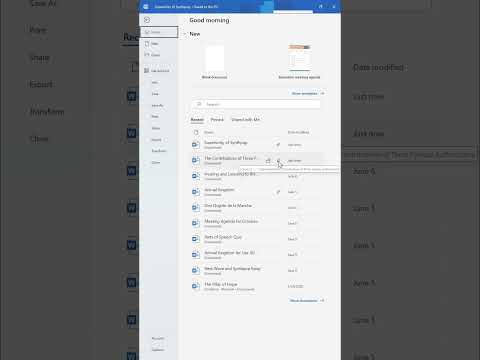Click the New page icon in sidebar
Viewport: 480px width, 360px height.
point(147,44)
